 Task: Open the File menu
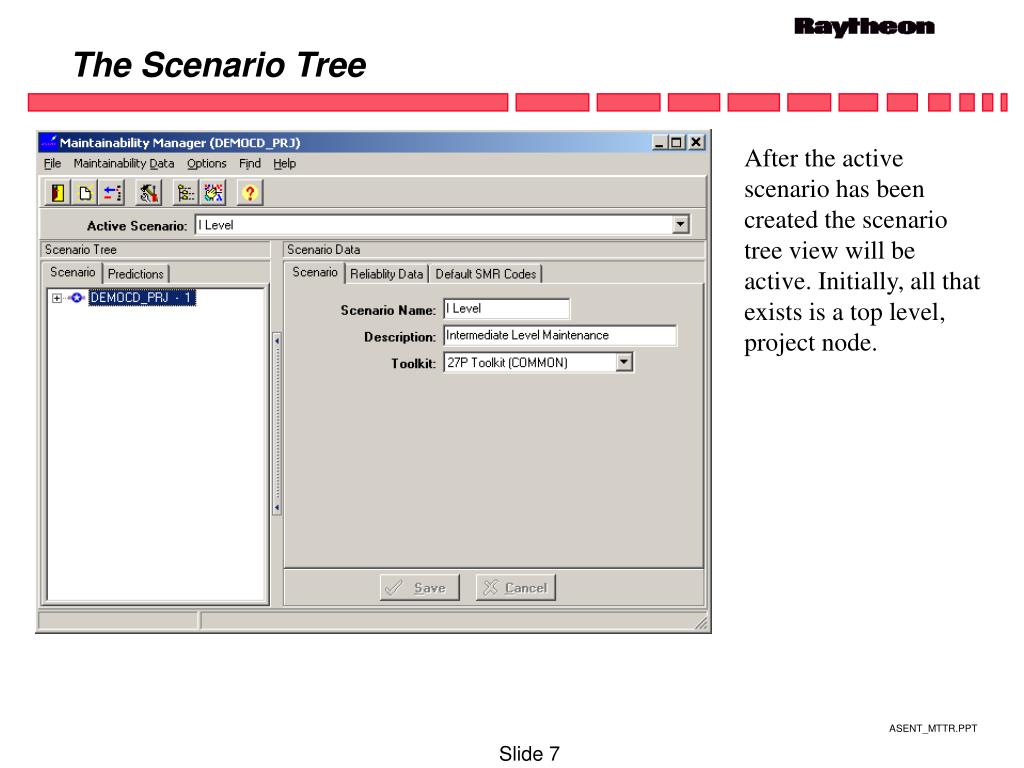[x=52, y=163]
